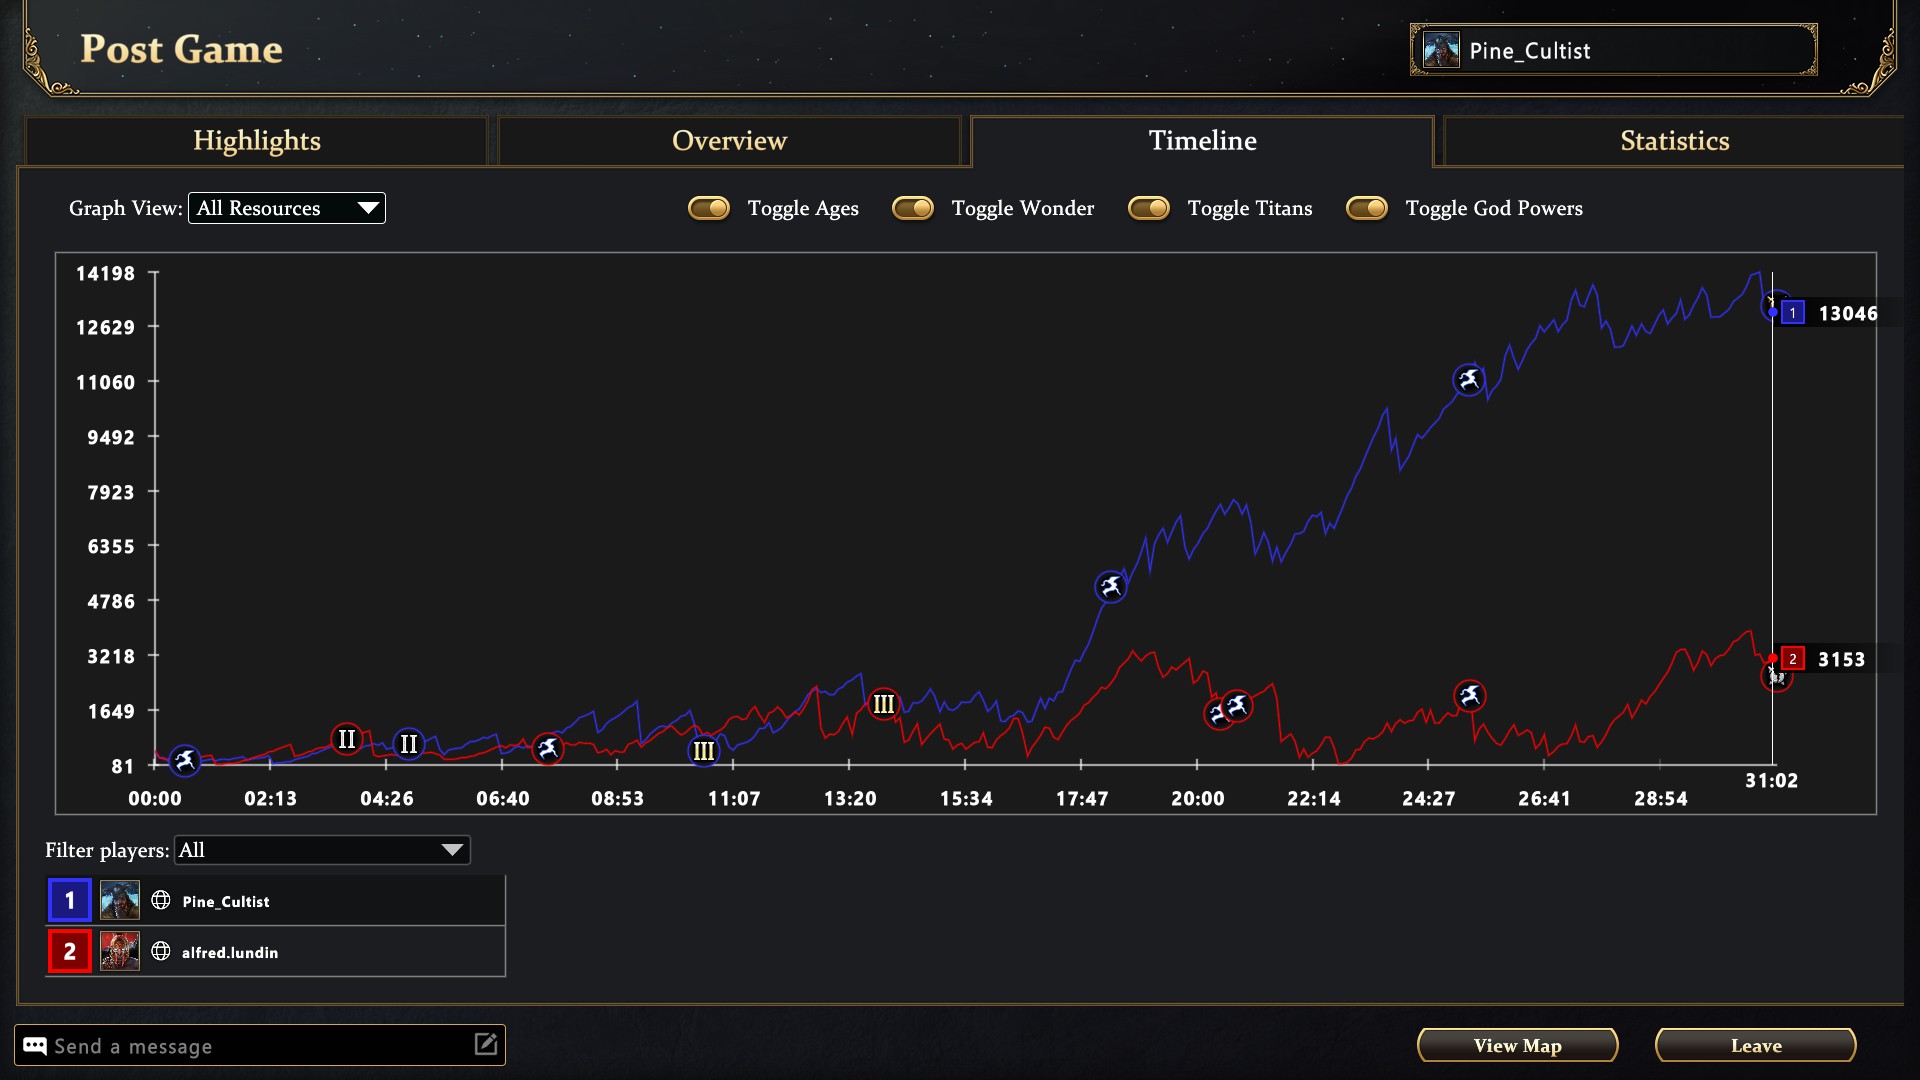Click blue god power marker near 17:47

1111,586
